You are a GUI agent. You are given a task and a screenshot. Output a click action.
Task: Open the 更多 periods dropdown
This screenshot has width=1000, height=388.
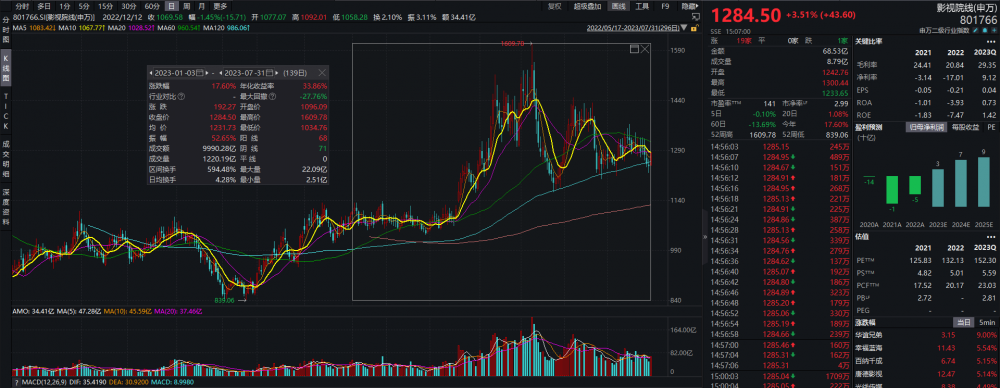point(221,6)
